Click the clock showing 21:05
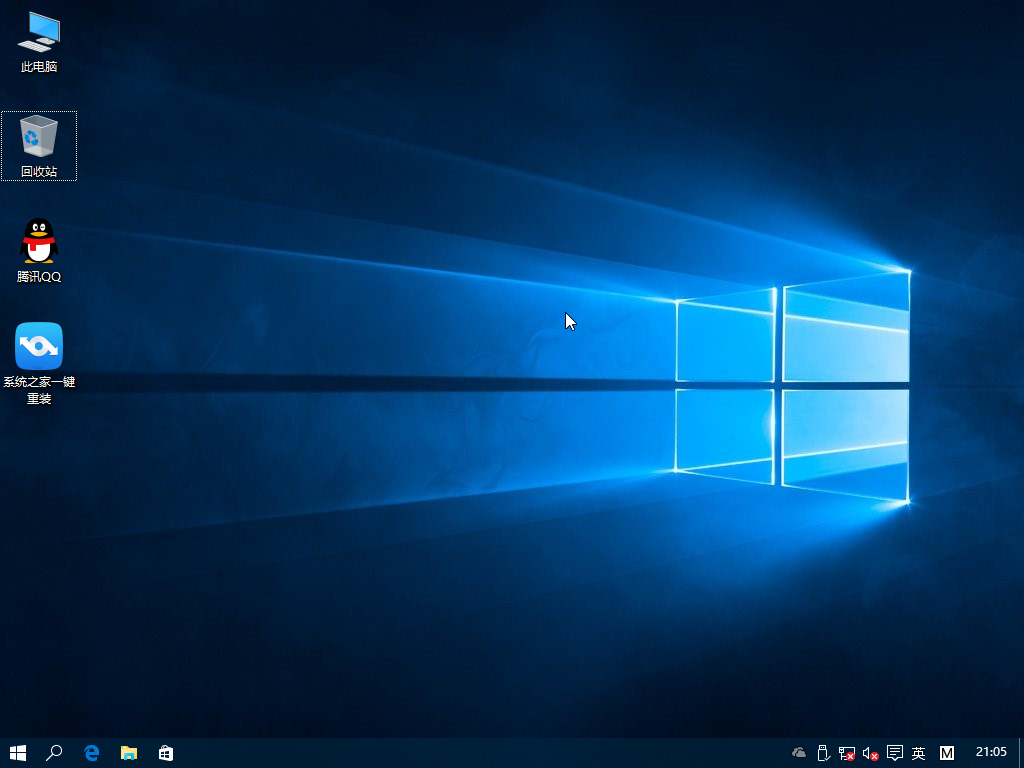 (989, 752)
